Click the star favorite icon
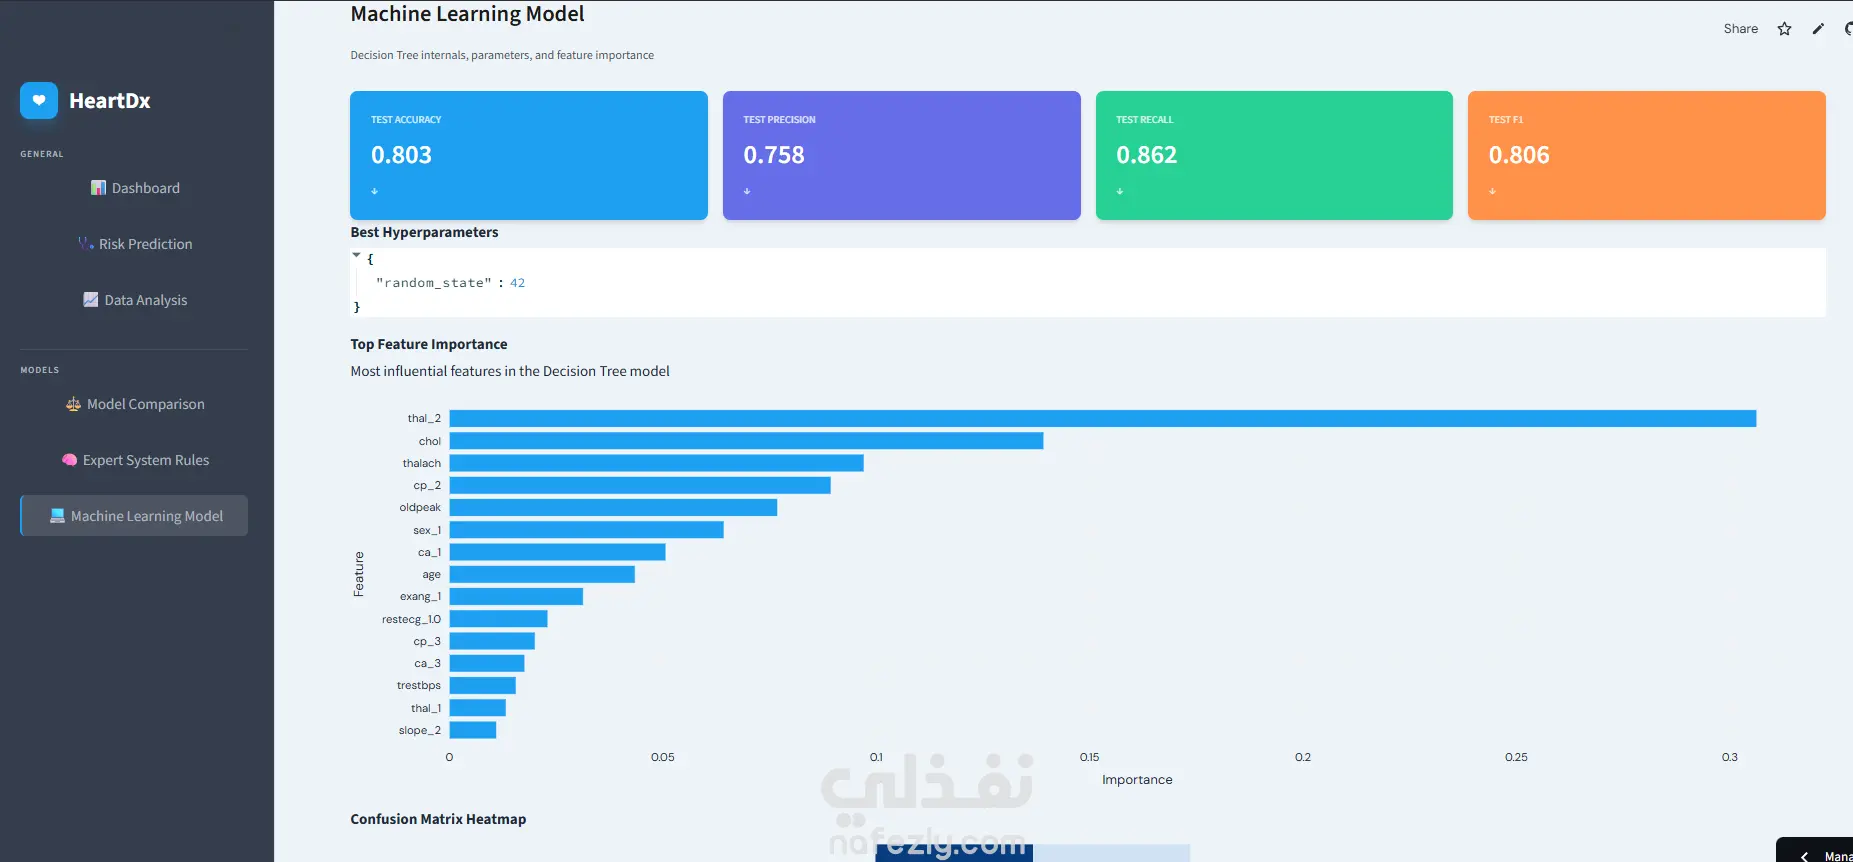 pyautogui.click(x=1784, y=29)
